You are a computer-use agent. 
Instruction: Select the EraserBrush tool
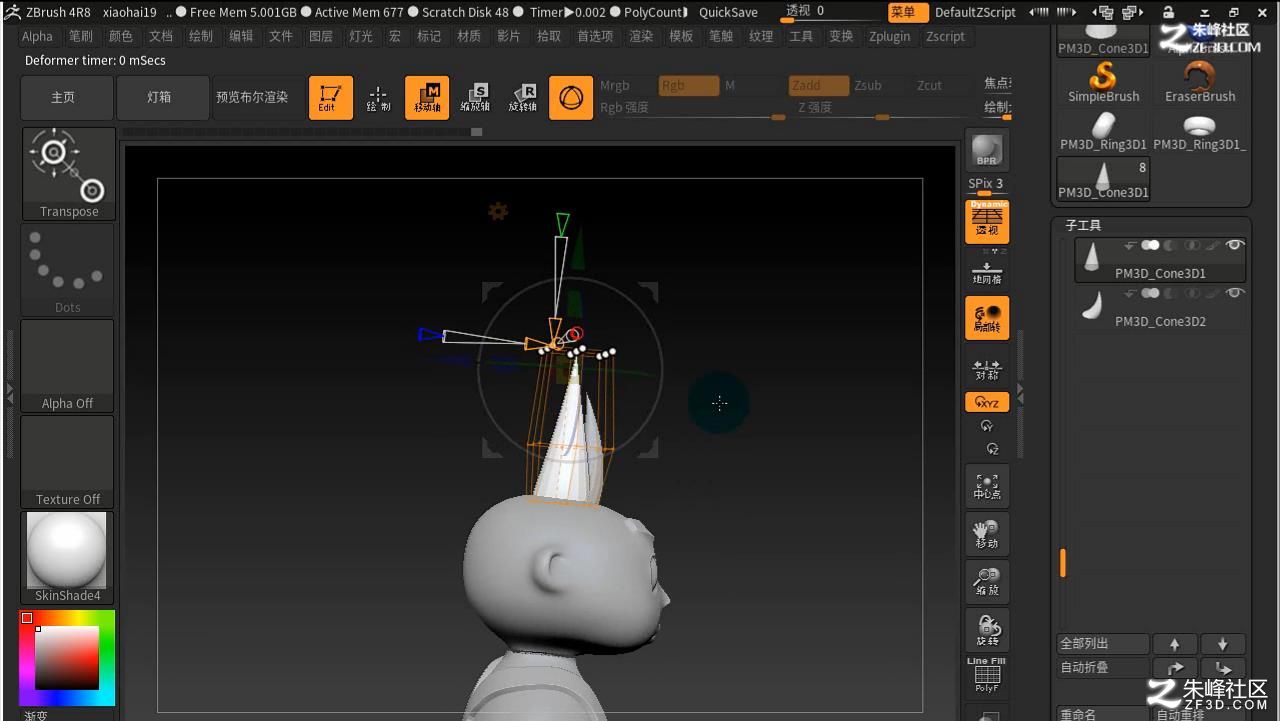coord(1199,81)
